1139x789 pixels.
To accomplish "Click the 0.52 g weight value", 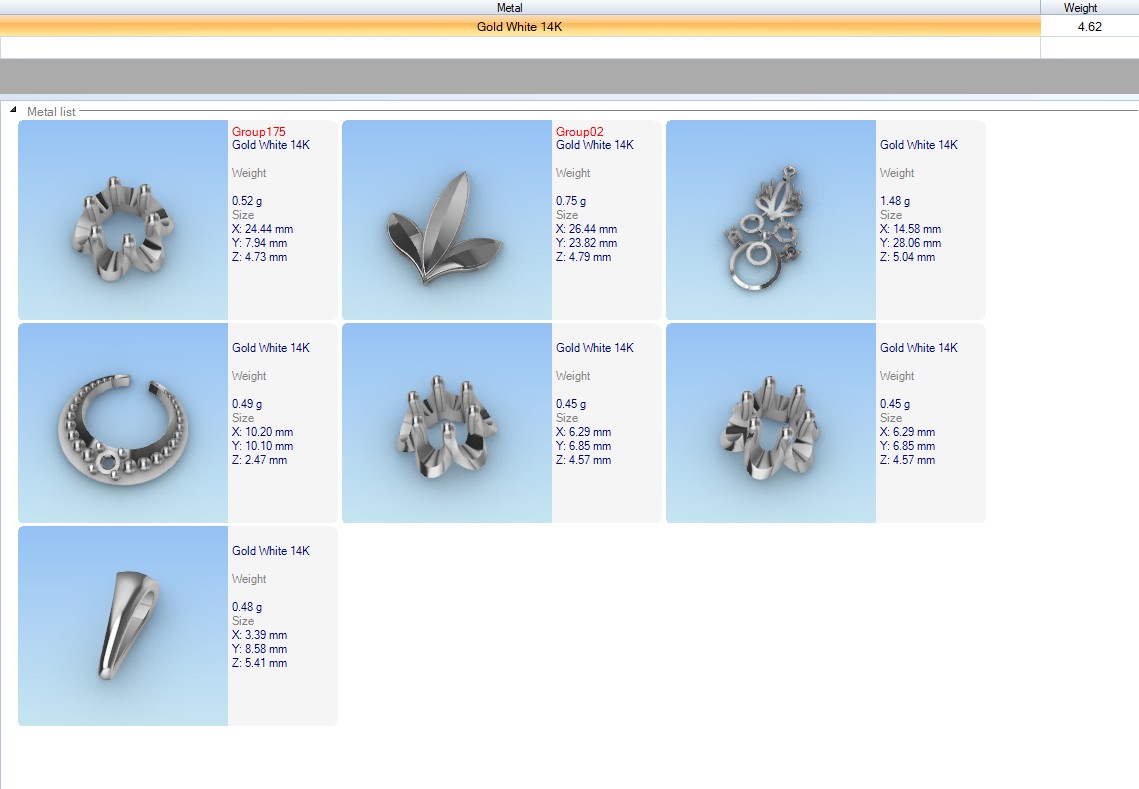I will point(247,201).
